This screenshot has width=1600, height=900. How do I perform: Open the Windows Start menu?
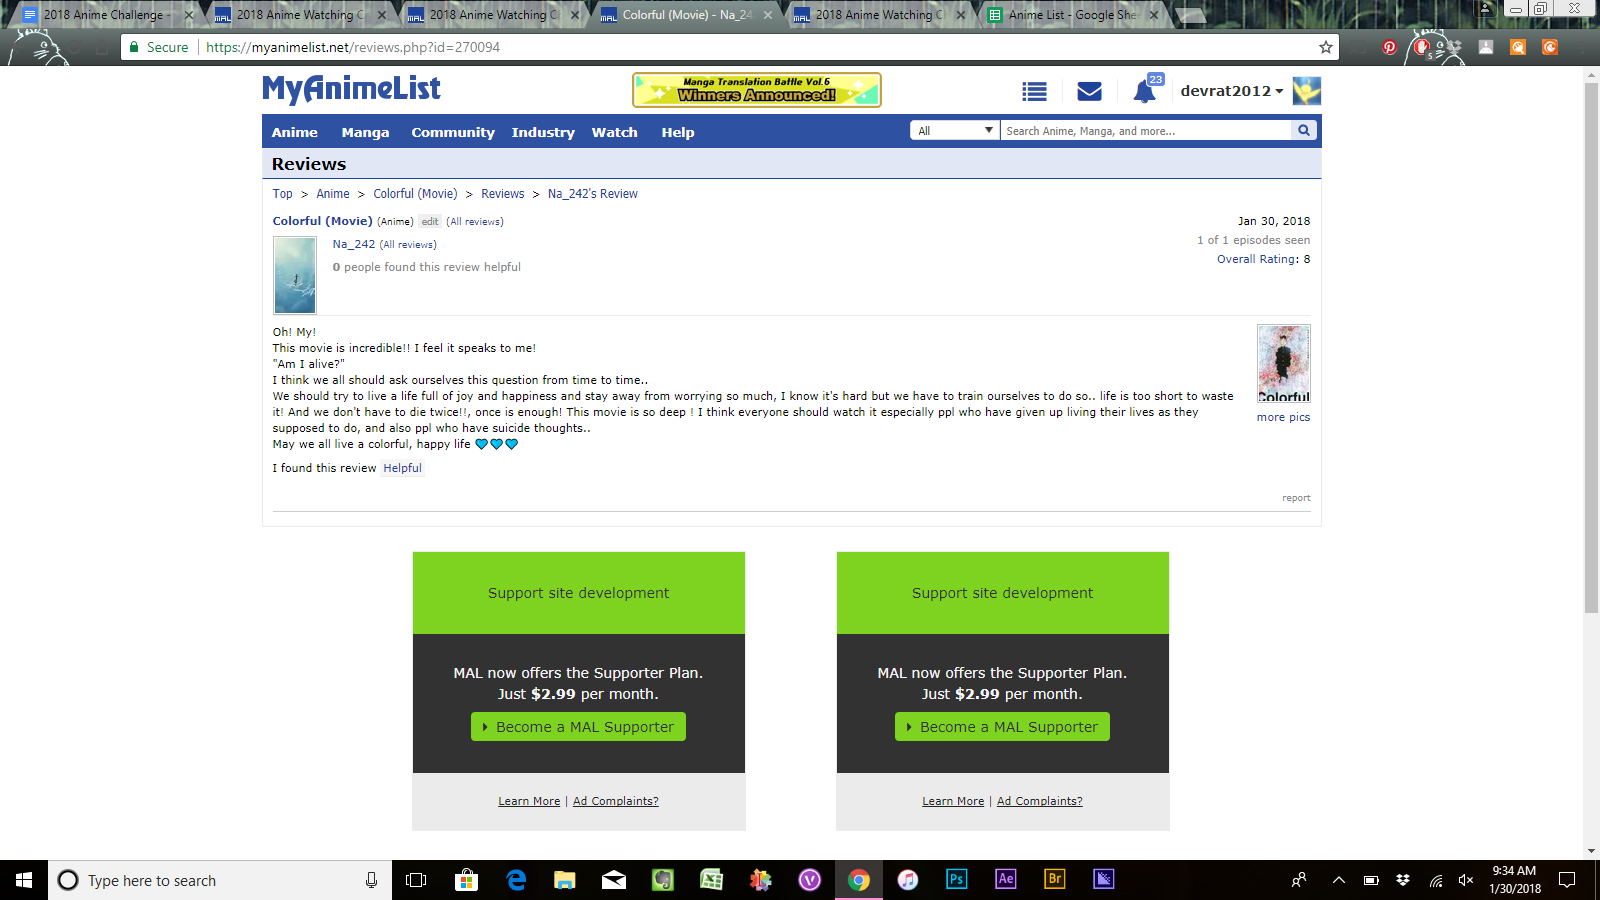(x=24, y=880)
